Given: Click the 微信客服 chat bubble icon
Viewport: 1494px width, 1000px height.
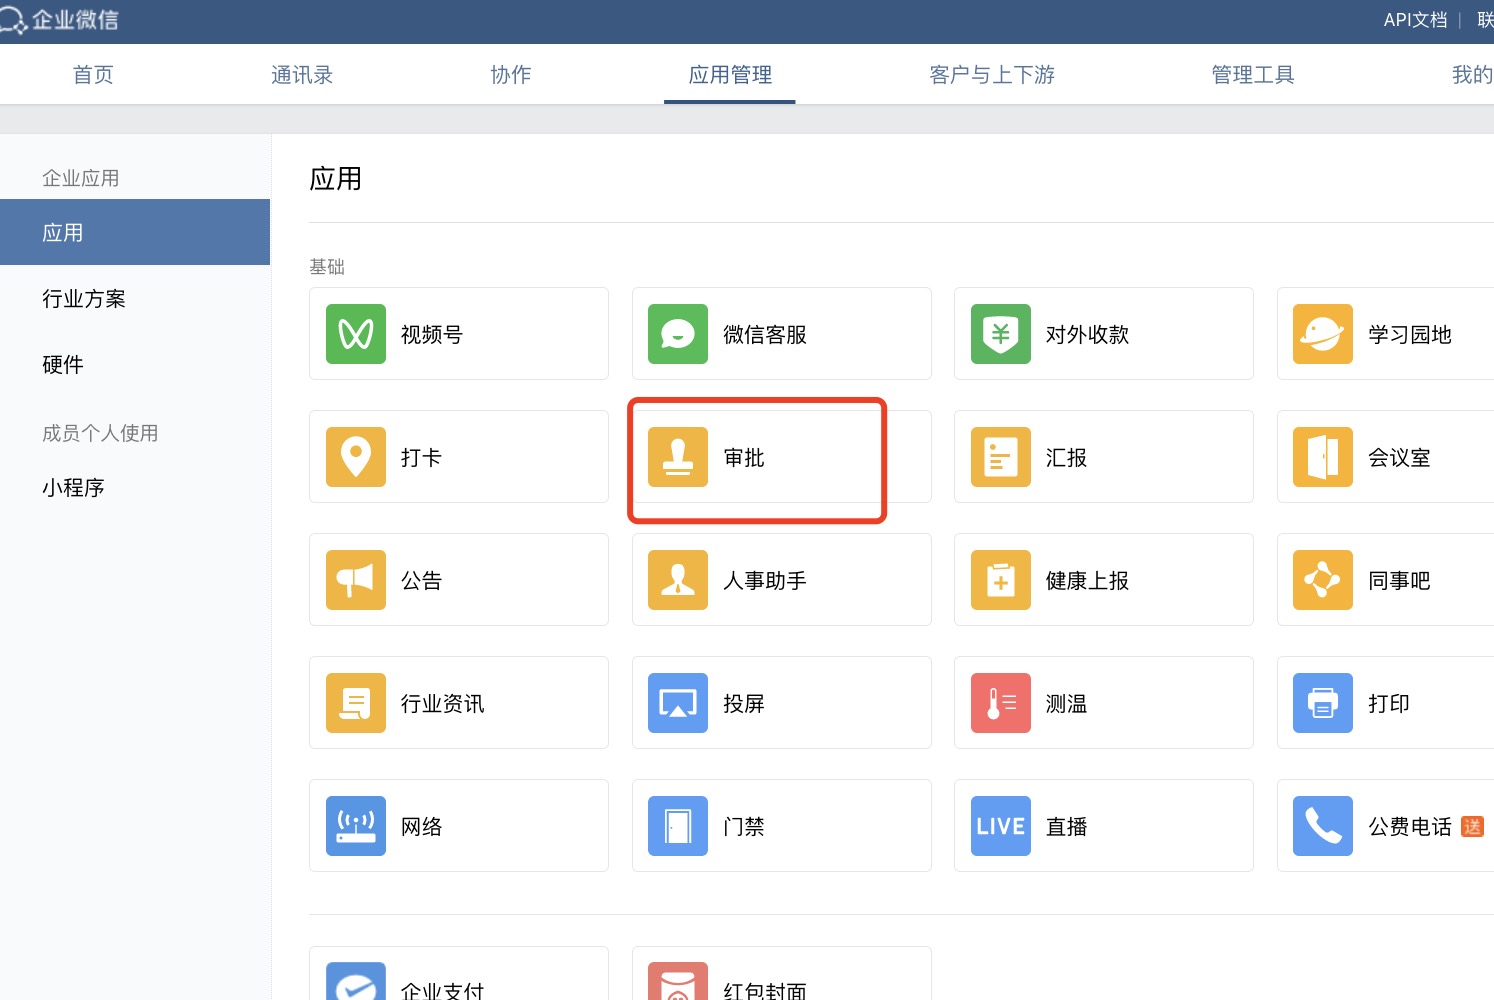Looking at the screenshot, I should point(678,334).
